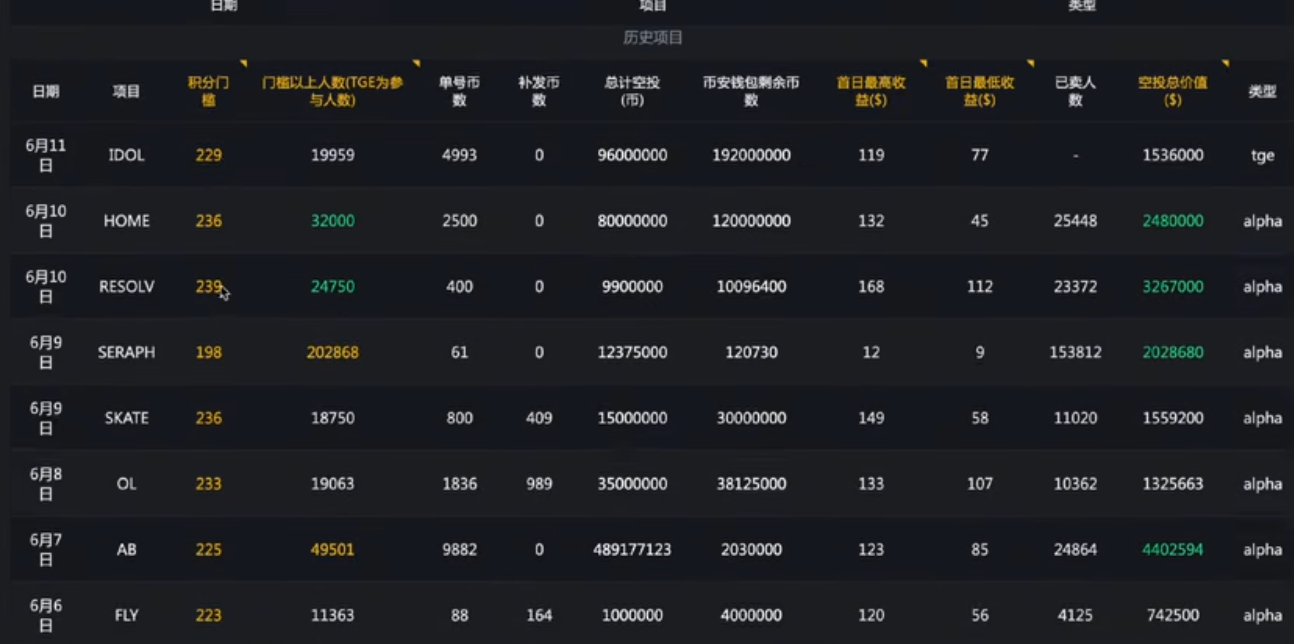1294x644 pixels.
Task: Click the tge type cell for IDOL
Action: 1262,155
